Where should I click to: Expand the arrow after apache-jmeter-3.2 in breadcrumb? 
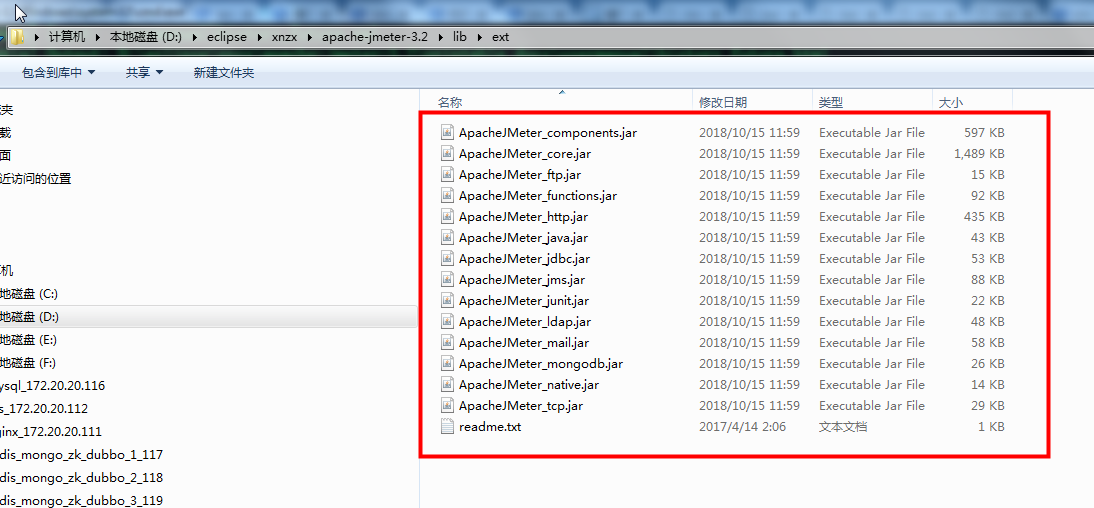[440, 37]
